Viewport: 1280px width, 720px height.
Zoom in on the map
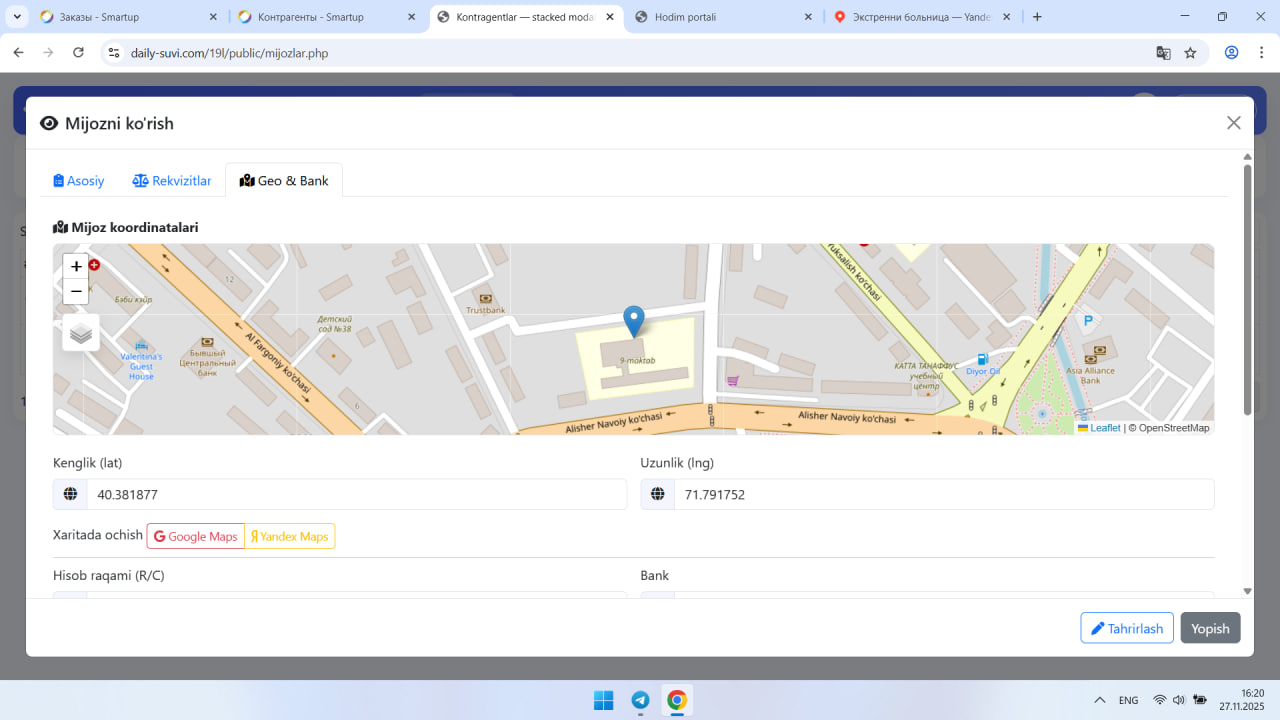76,266
